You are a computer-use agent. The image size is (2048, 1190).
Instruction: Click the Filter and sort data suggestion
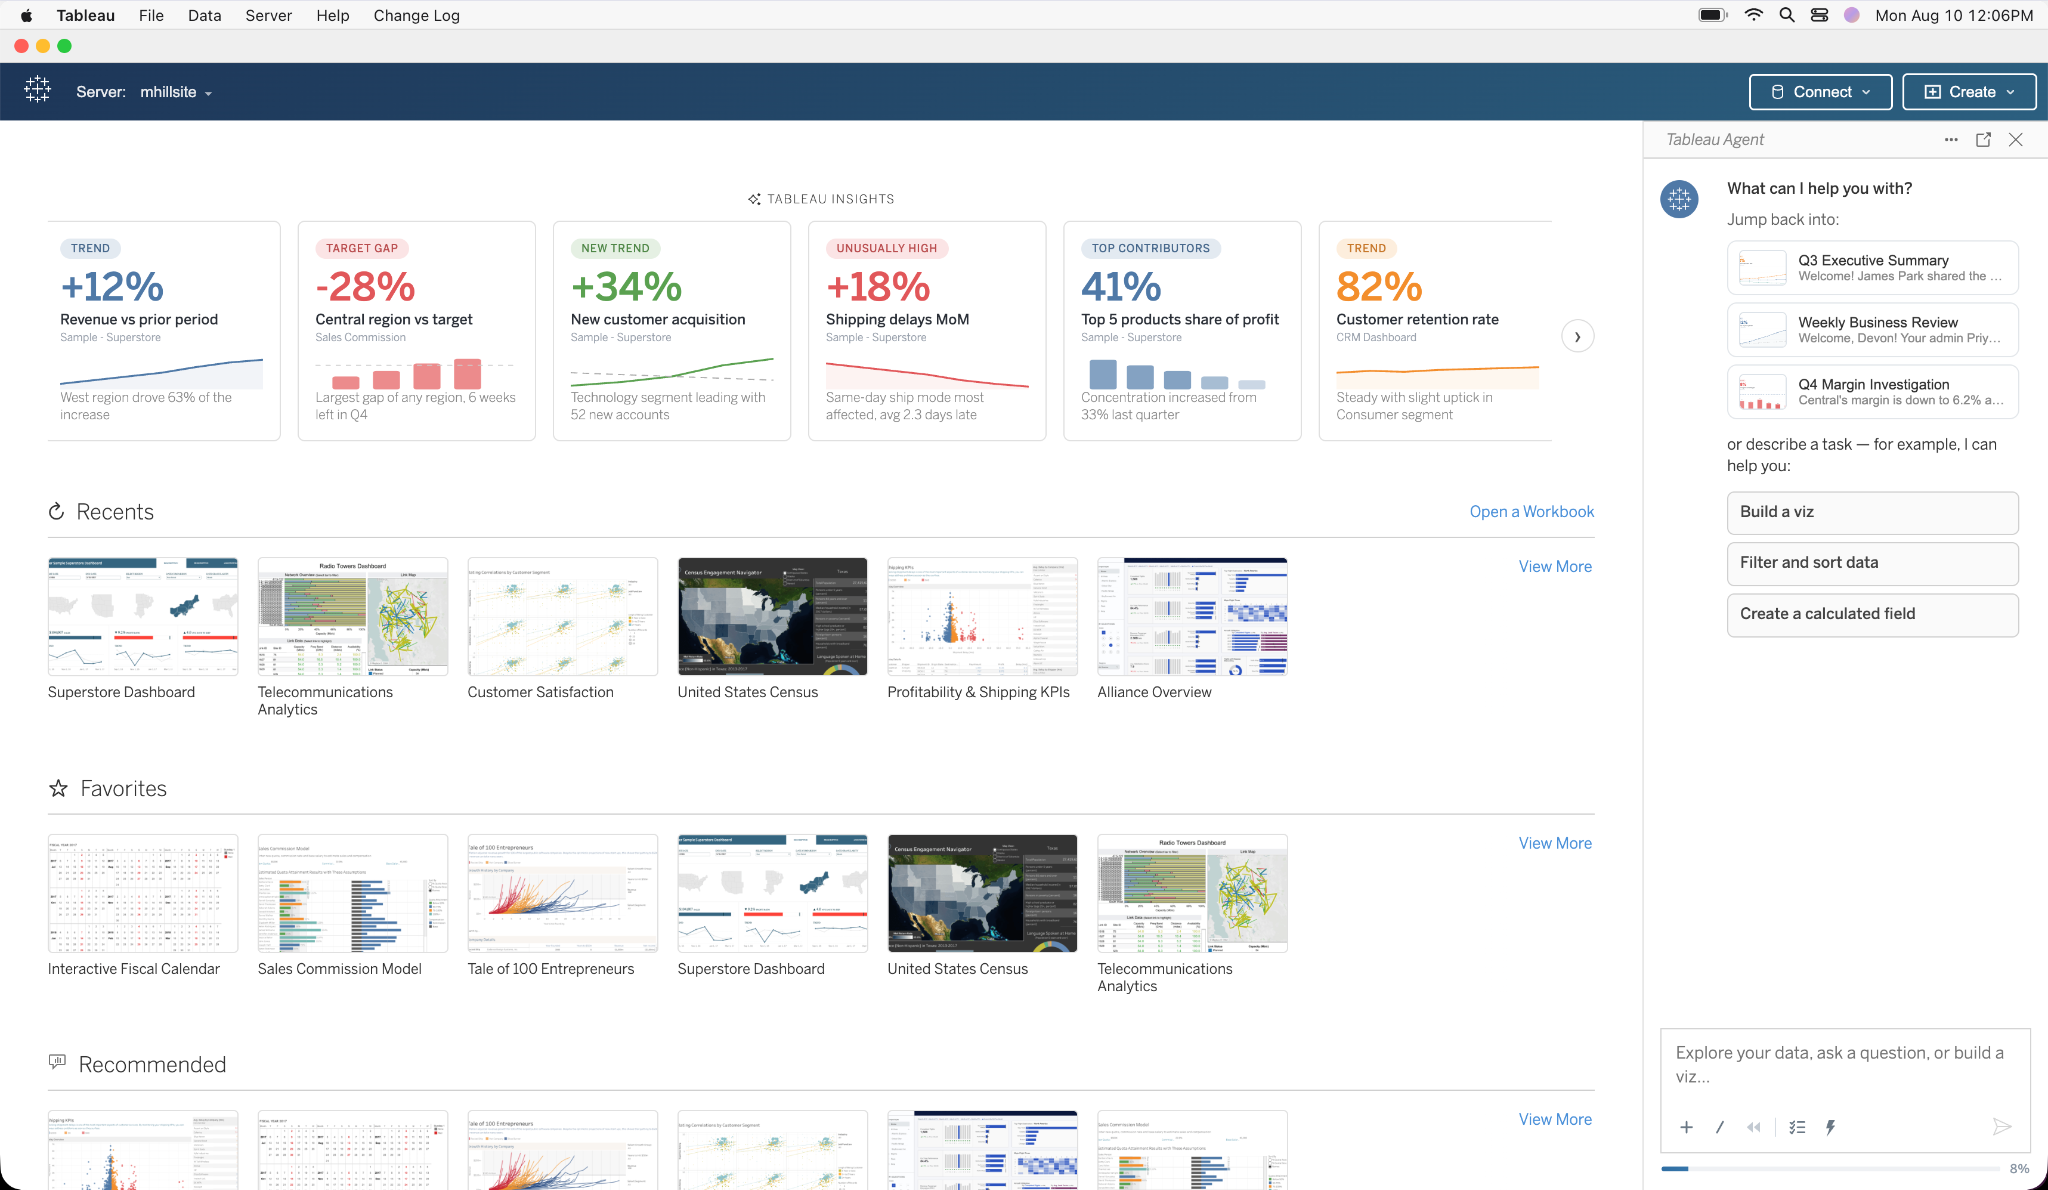1872,563
